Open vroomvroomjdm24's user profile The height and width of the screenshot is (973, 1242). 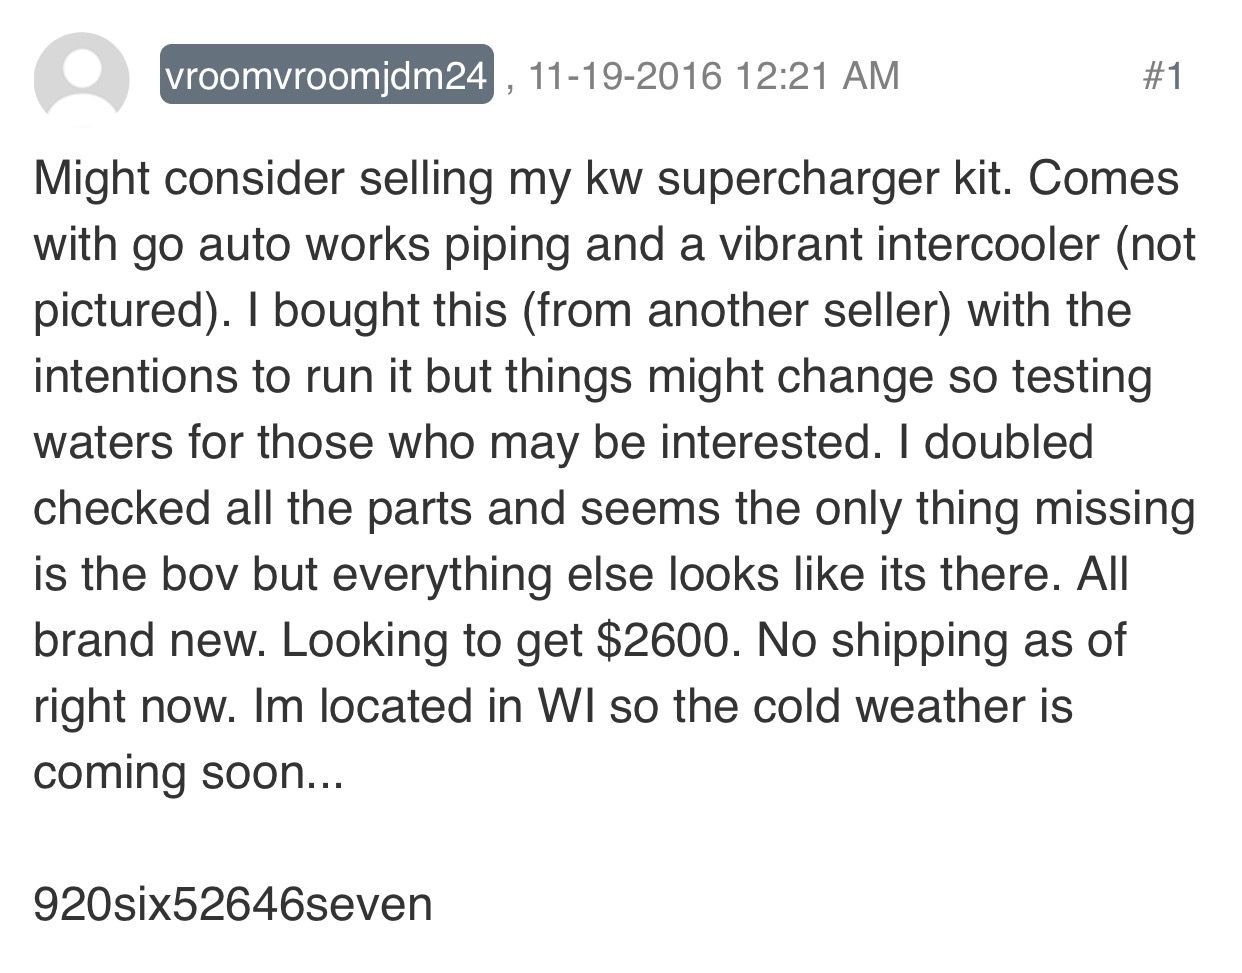327,76
